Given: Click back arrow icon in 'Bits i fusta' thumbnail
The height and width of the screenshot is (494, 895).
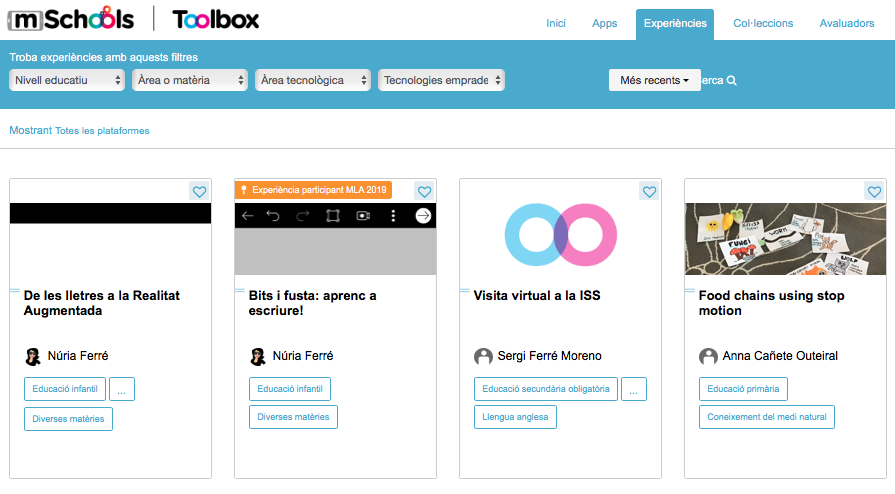Looking at the screenshot, I should 248,216.
